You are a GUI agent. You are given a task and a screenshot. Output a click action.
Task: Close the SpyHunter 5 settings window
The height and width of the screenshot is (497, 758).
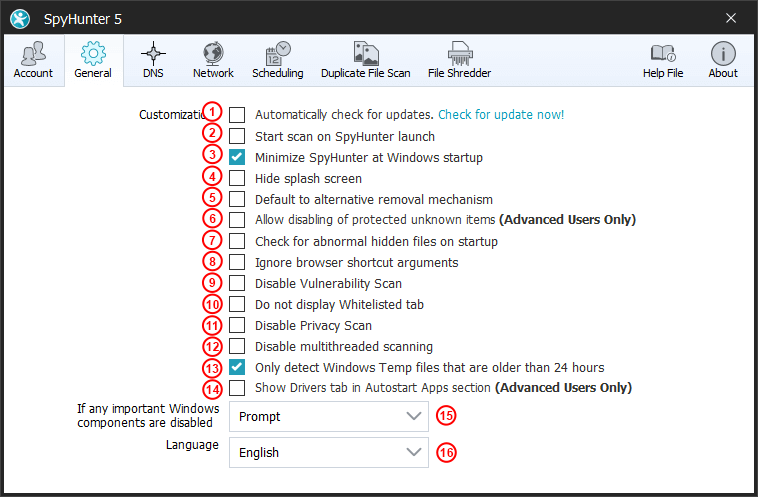pos(731,17)
